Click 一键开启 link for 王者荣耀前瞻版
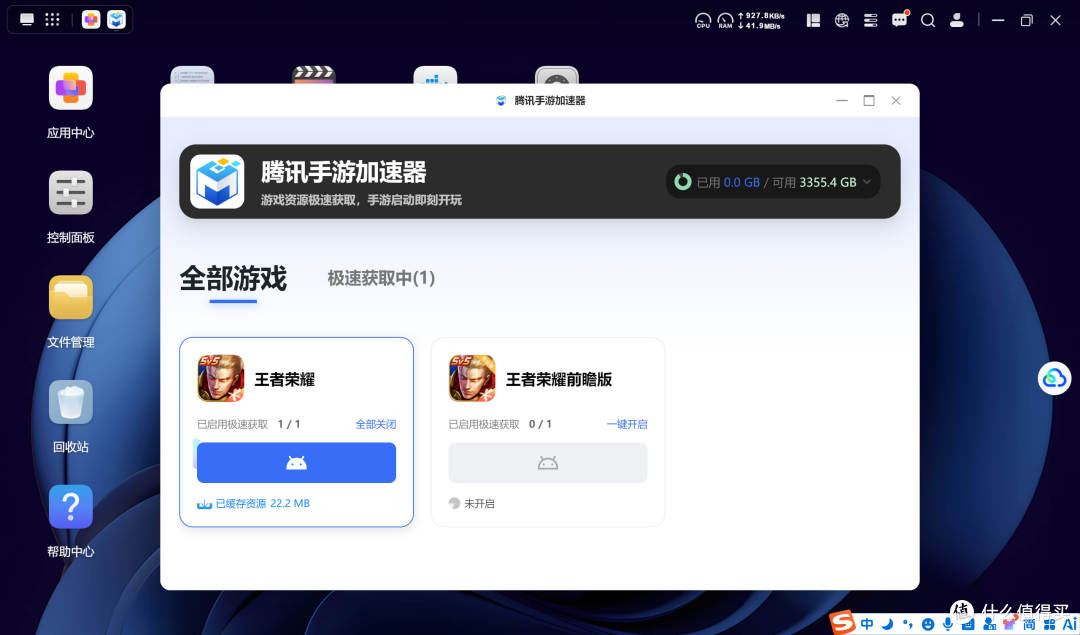 tap(627, 424)
